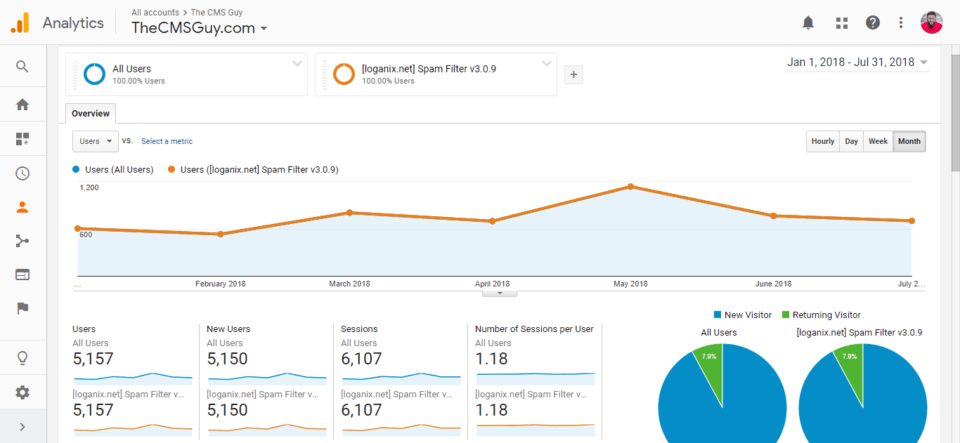960x443 pixels.
Task: Click the New Visitor blue legend swatch
Action: coord(718,315)
